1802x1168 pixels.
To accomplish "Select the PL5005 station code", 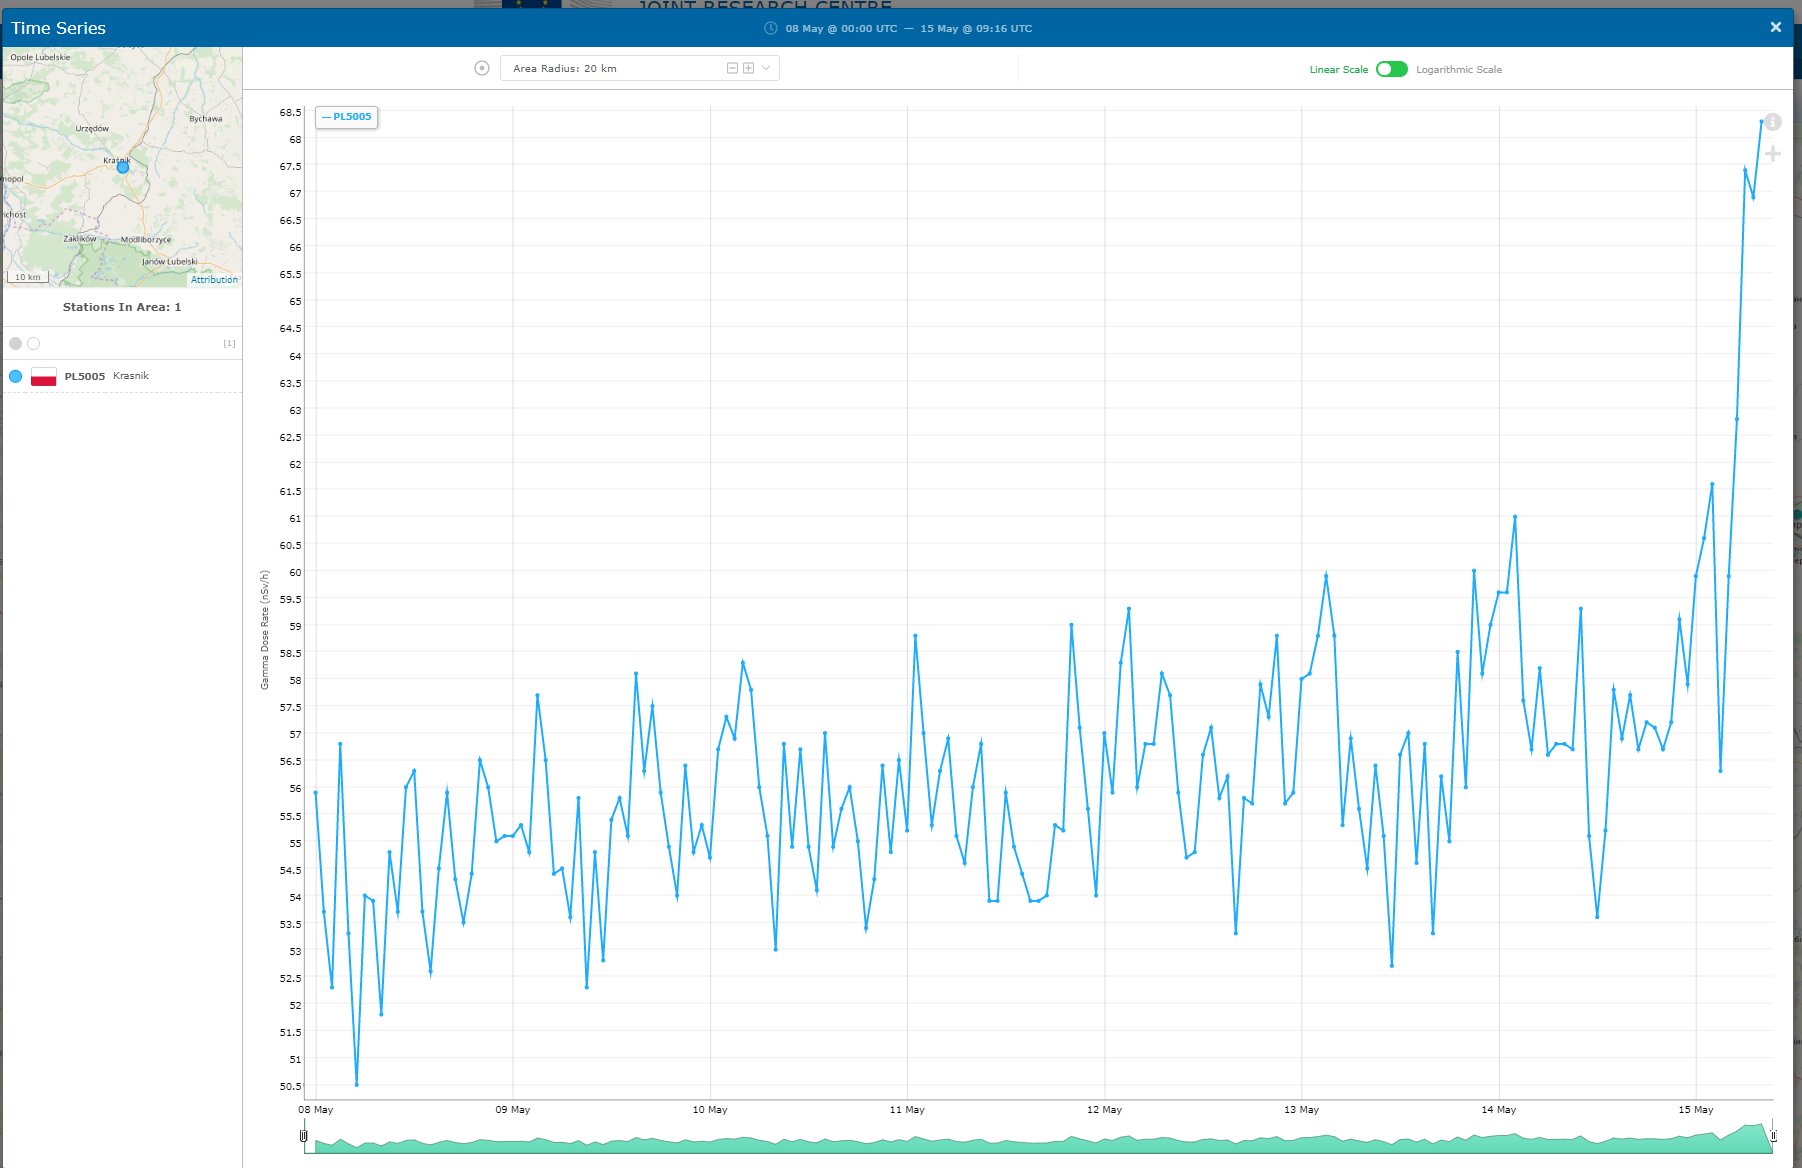I will (x=85, y=376).
